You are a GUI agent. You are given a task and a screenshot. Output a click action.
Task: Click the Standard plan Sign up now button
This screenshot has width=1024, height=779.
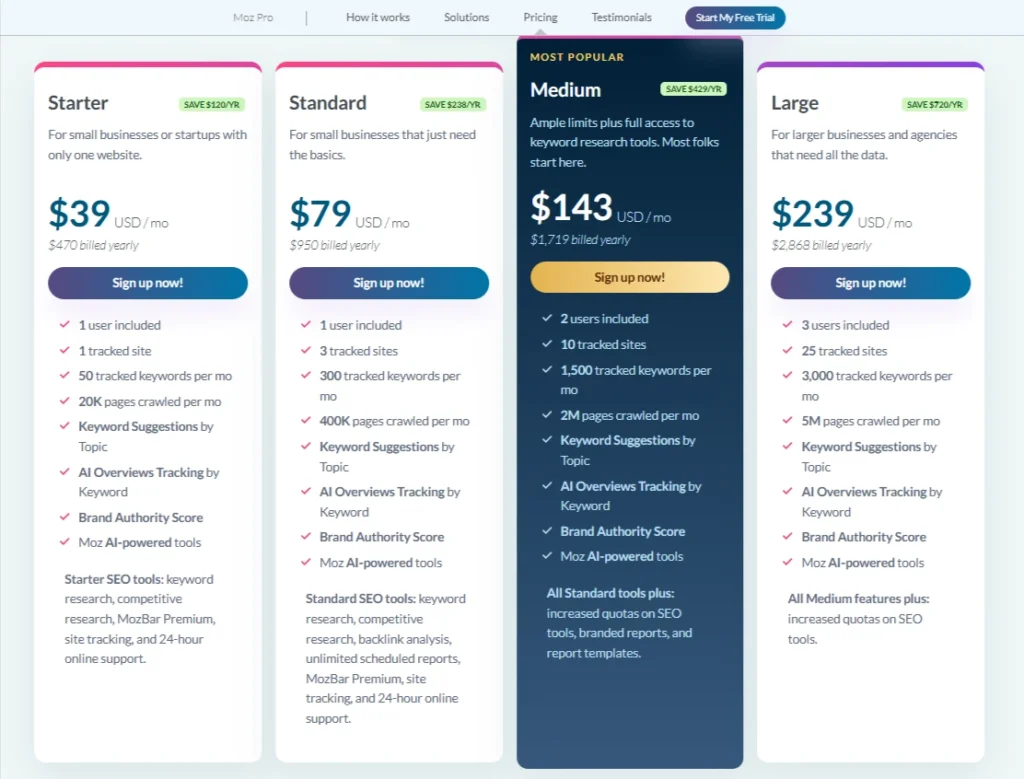(x=389, y=283)
